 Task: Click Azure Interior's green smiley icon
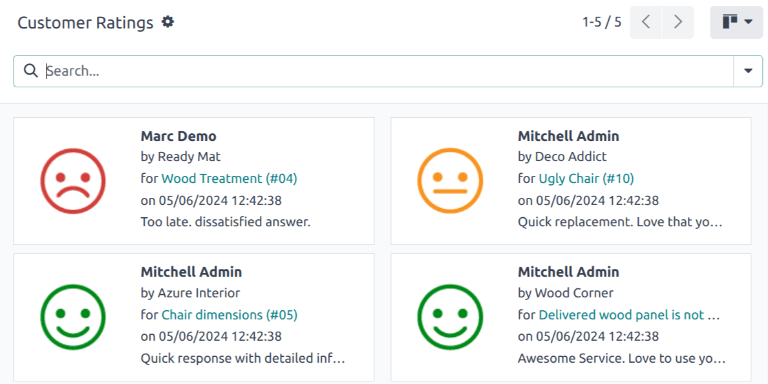coord(72,317)
